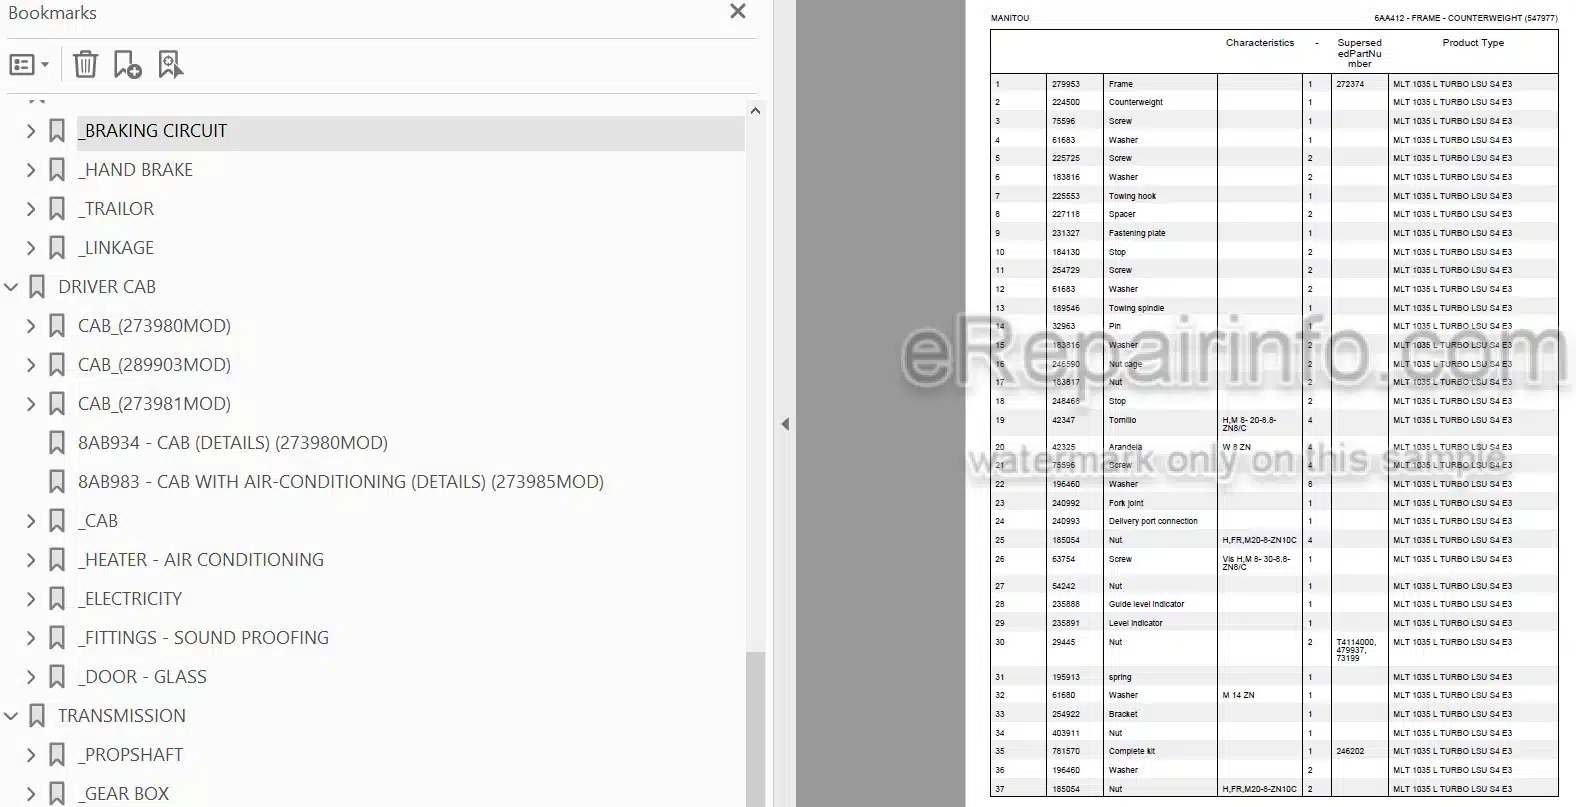This screenshot has height=807, width=1576.
Task: Expand the _ELECTRICITY bookmark
Action: click(30, 599)
